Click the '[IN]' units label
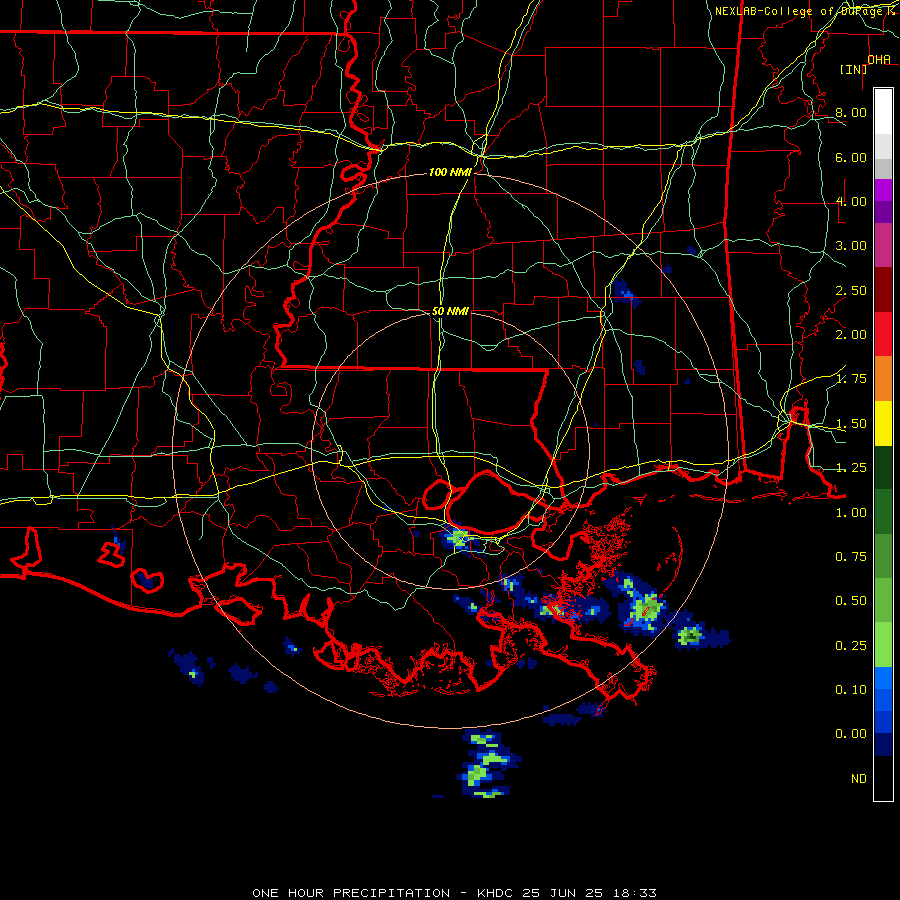The height and width of the screenshot is (900, 900). point(854,69)
